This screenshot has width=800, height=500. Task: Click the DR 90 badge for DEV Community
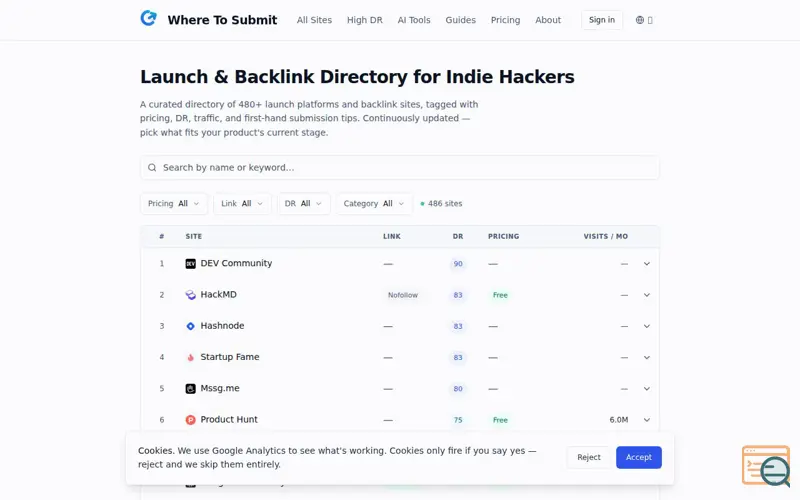pyautogui.click(x=458, y=264)
